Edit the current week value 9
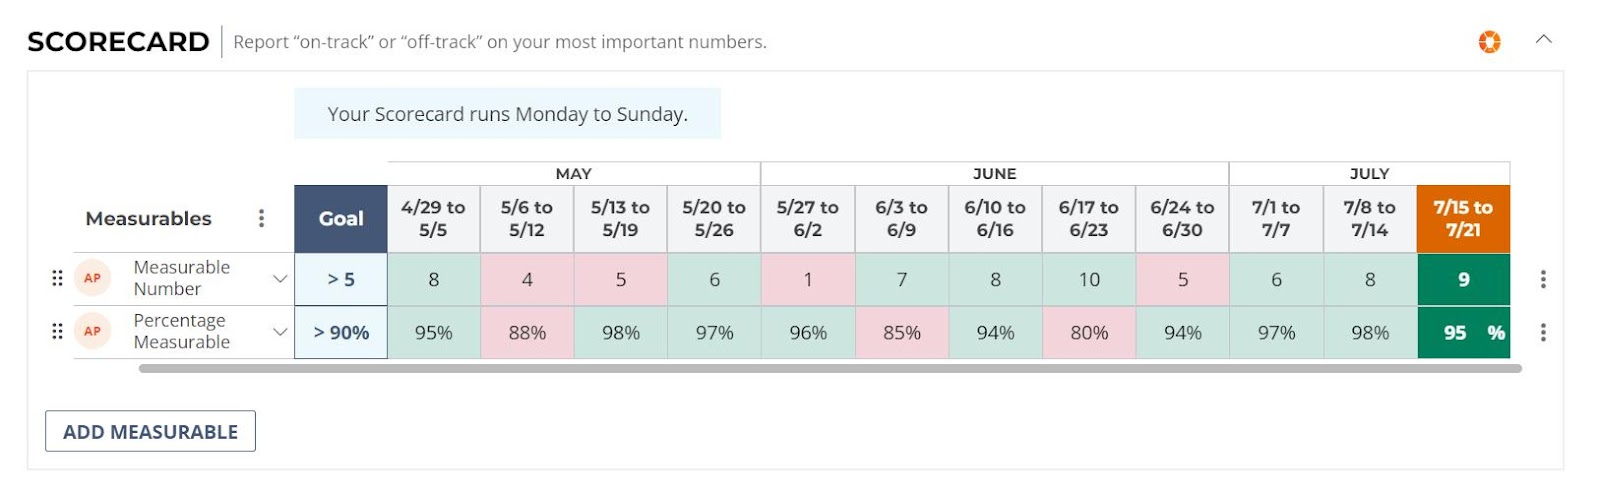 click(x=1463, y=279)
